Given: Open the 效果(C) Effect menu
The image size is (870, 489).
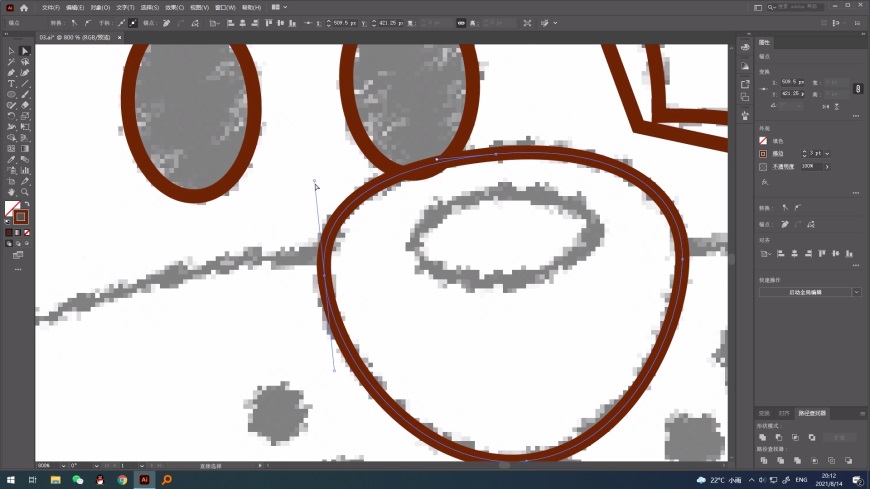Looking at the screenshot, I should pos(174,8).
